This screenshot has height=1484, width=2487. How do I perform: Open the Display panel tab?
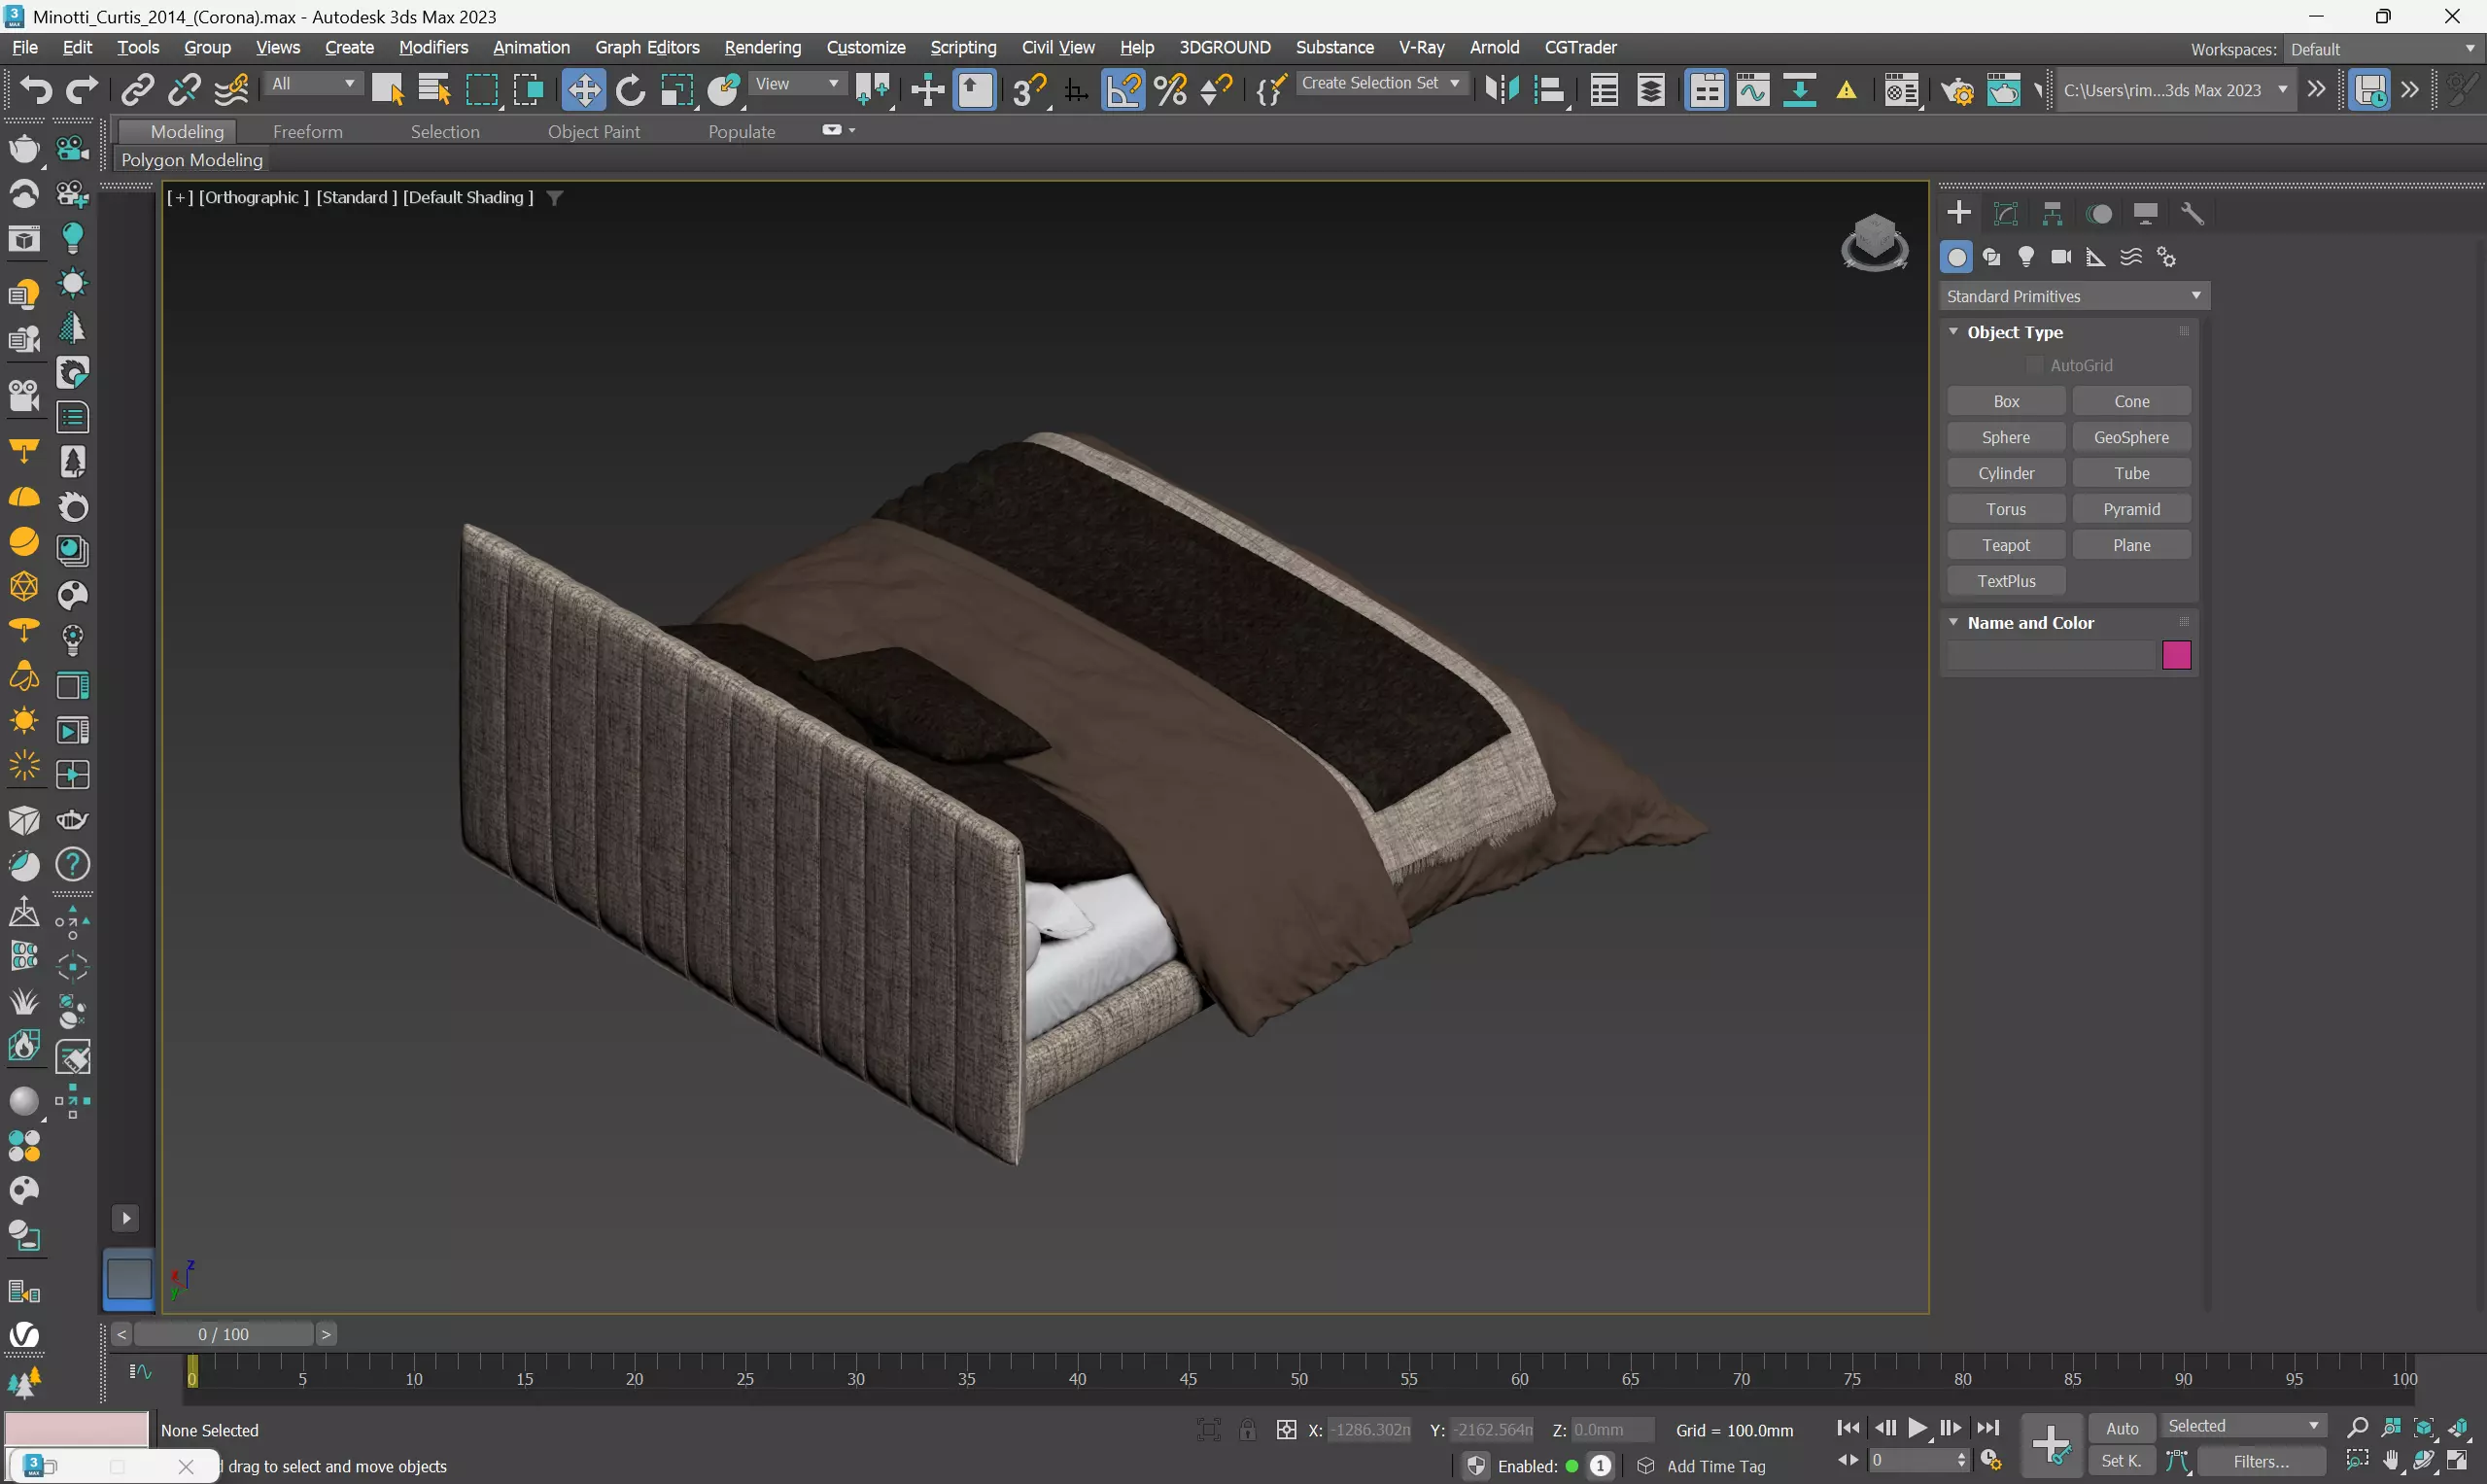coord(2146,213)
